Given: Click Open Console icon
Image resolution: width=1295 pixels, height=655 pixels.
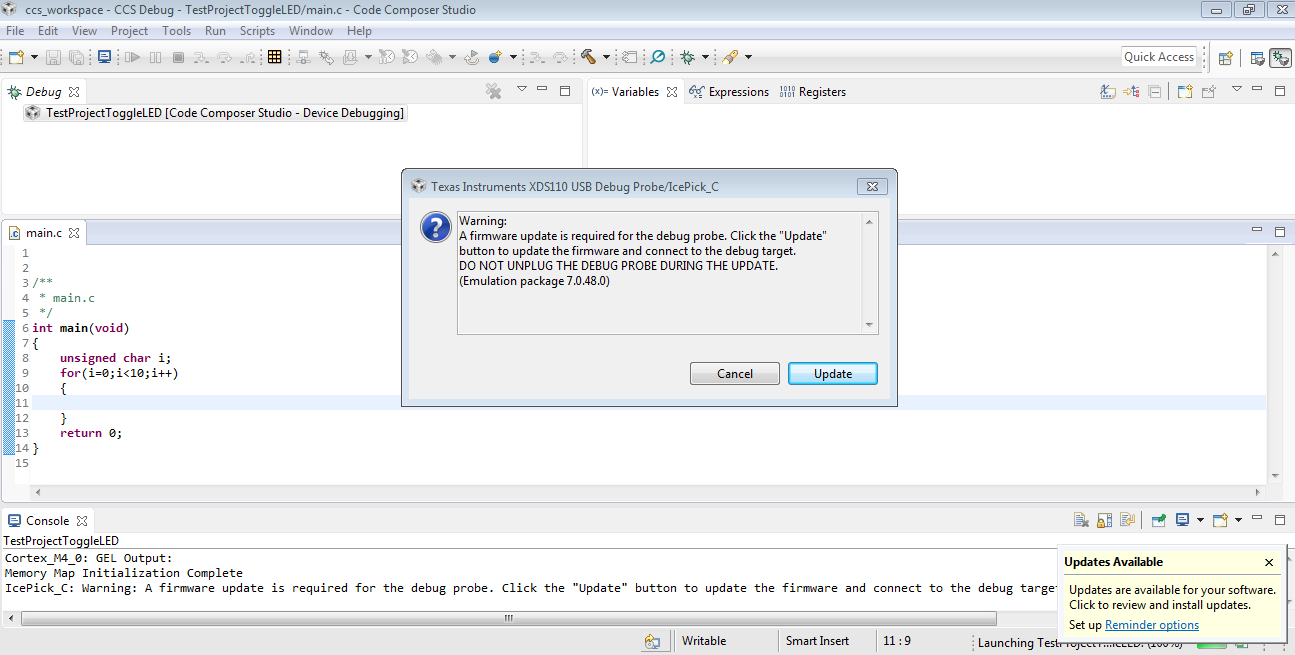Looking at the screenshot, I should tap(1220, 520).
